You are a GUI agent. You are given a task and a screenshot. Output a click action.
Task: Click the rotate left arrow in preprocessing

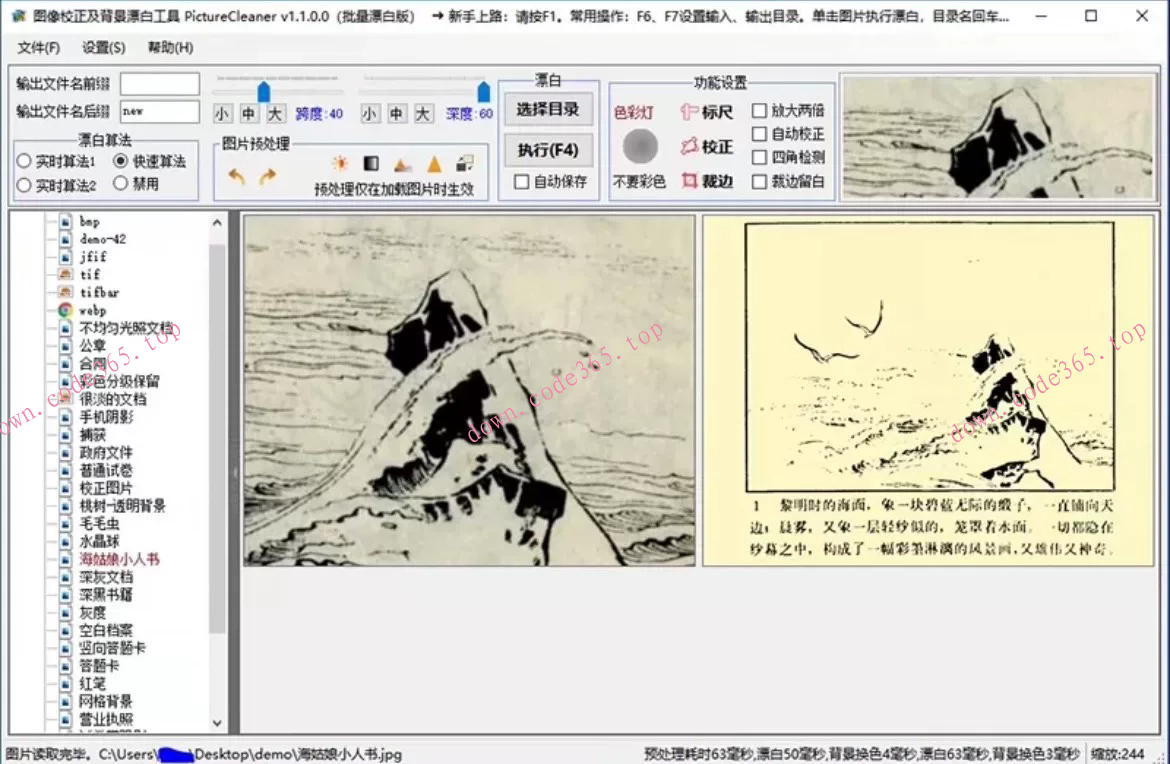point(236,176)
